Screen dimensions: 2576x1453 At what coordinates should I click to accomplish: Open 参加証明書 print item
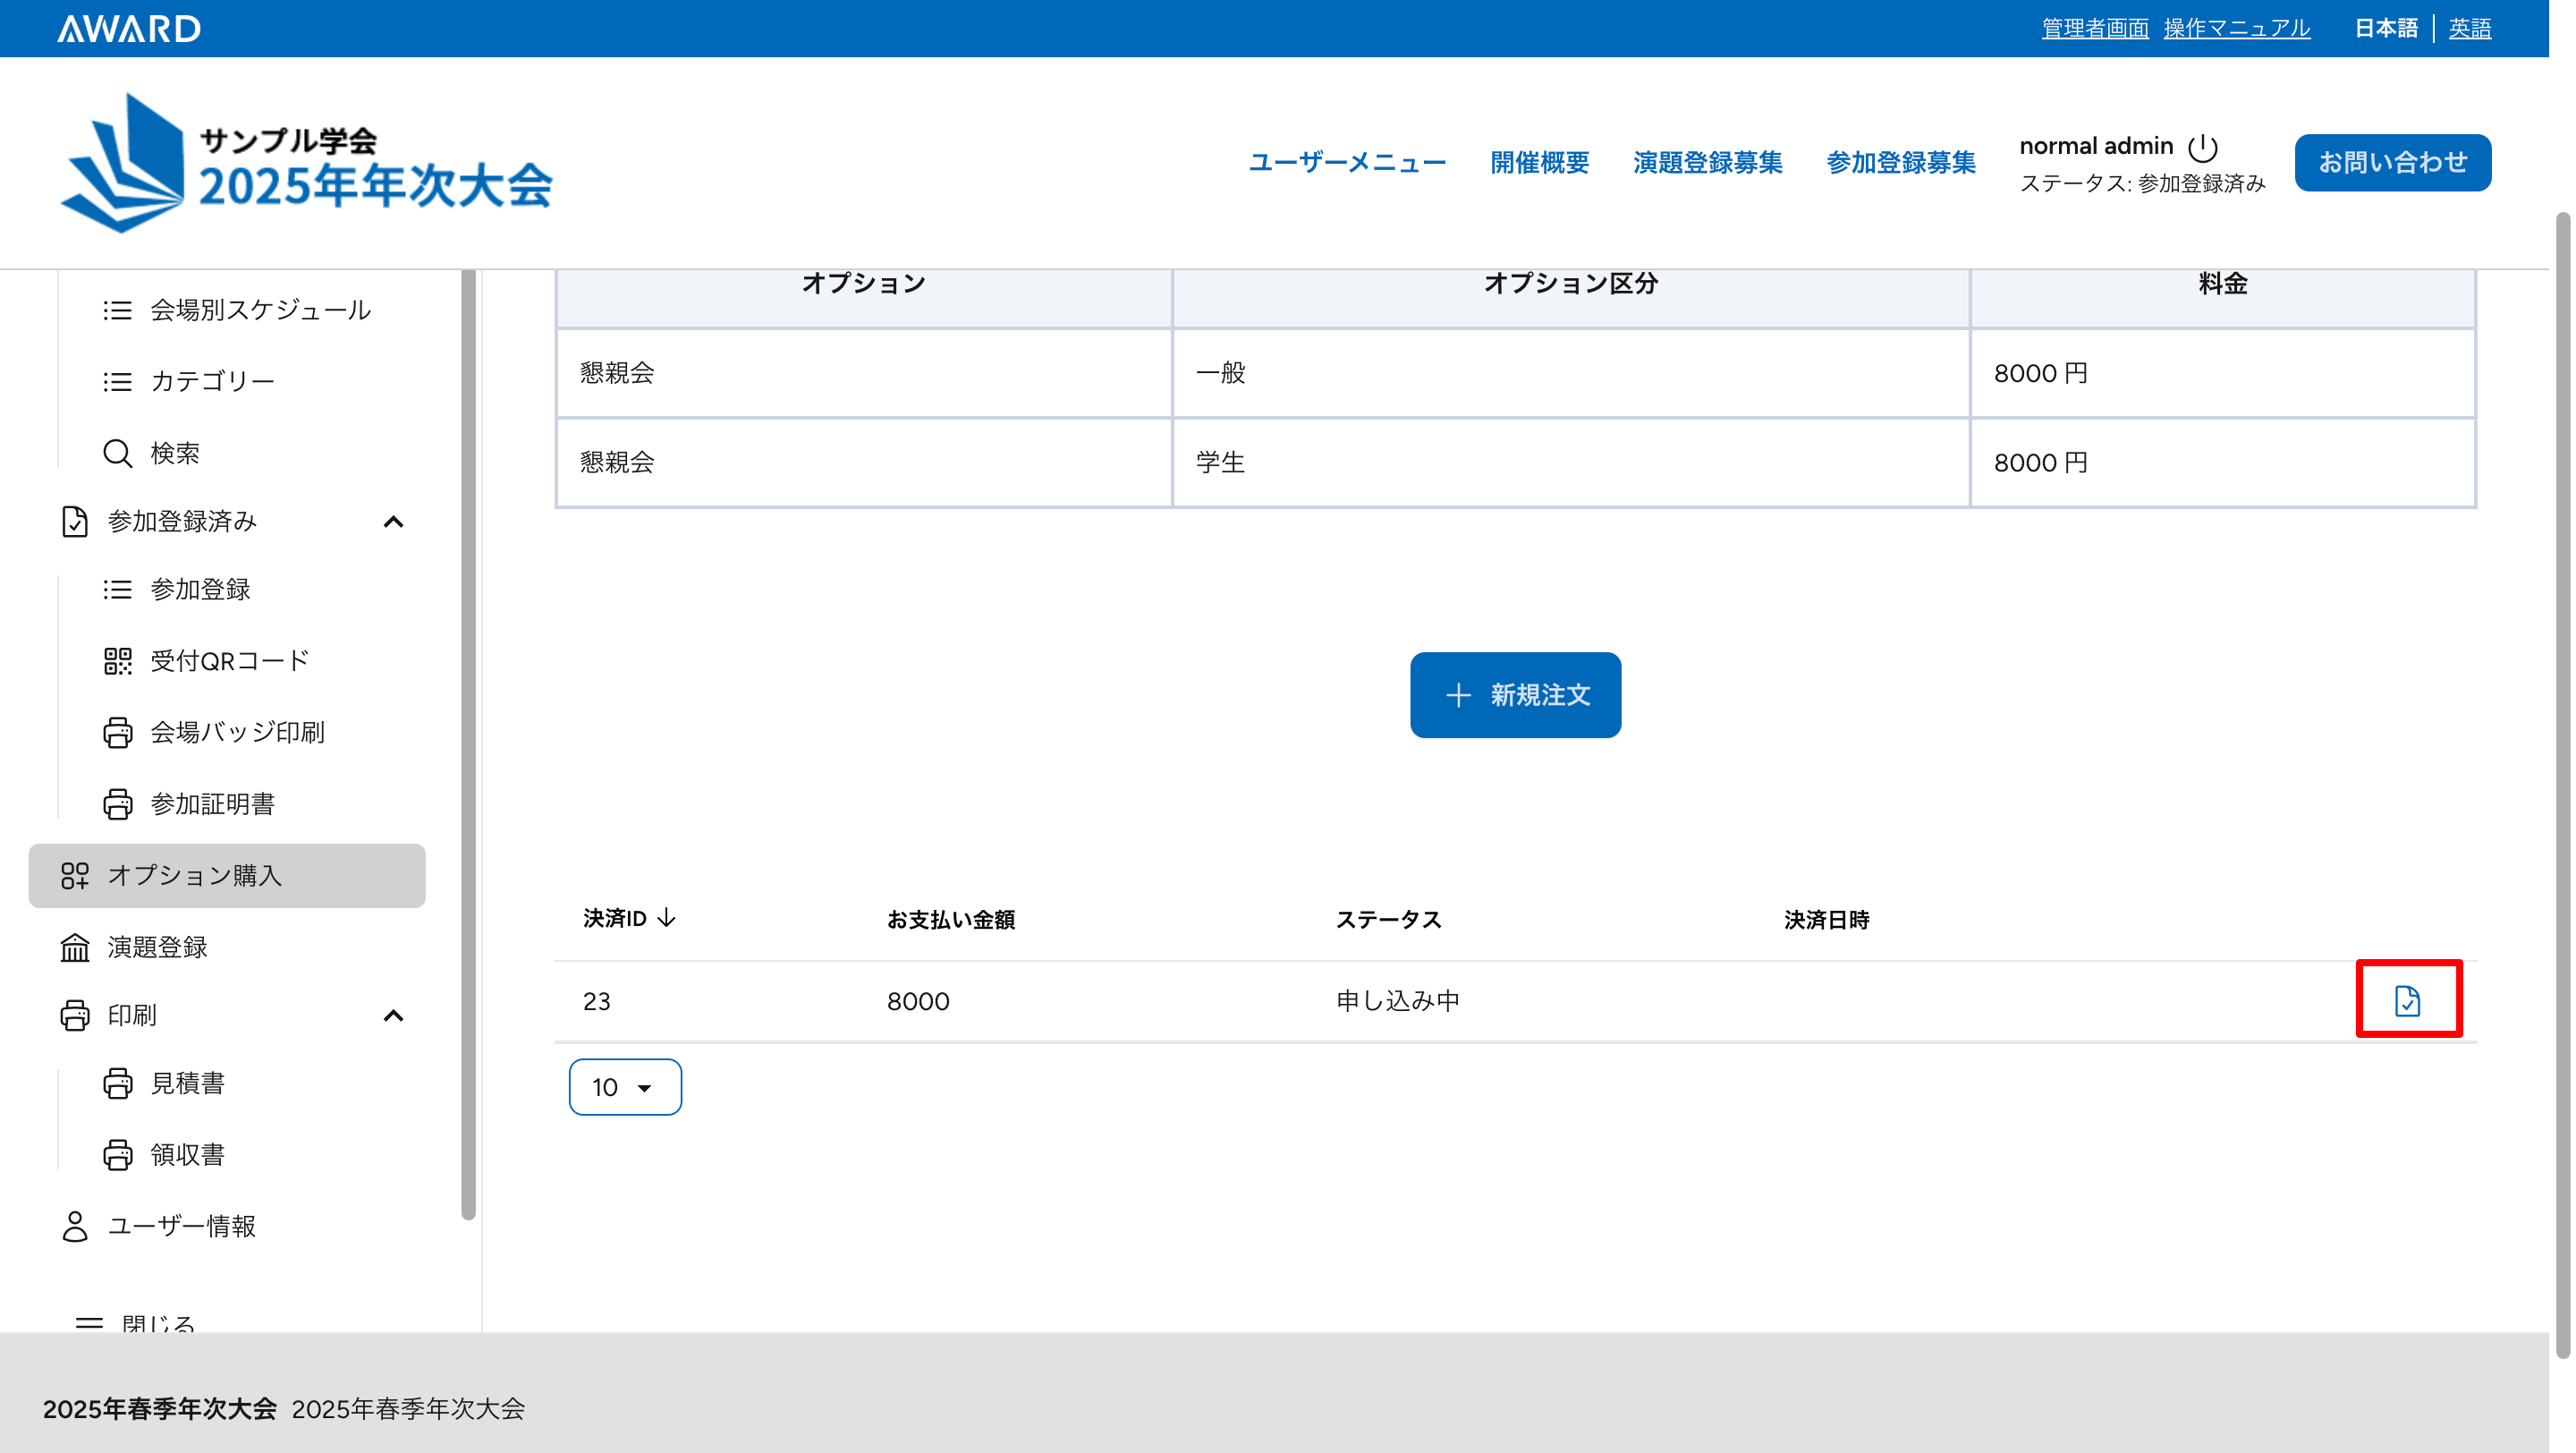tap(211, 804)
